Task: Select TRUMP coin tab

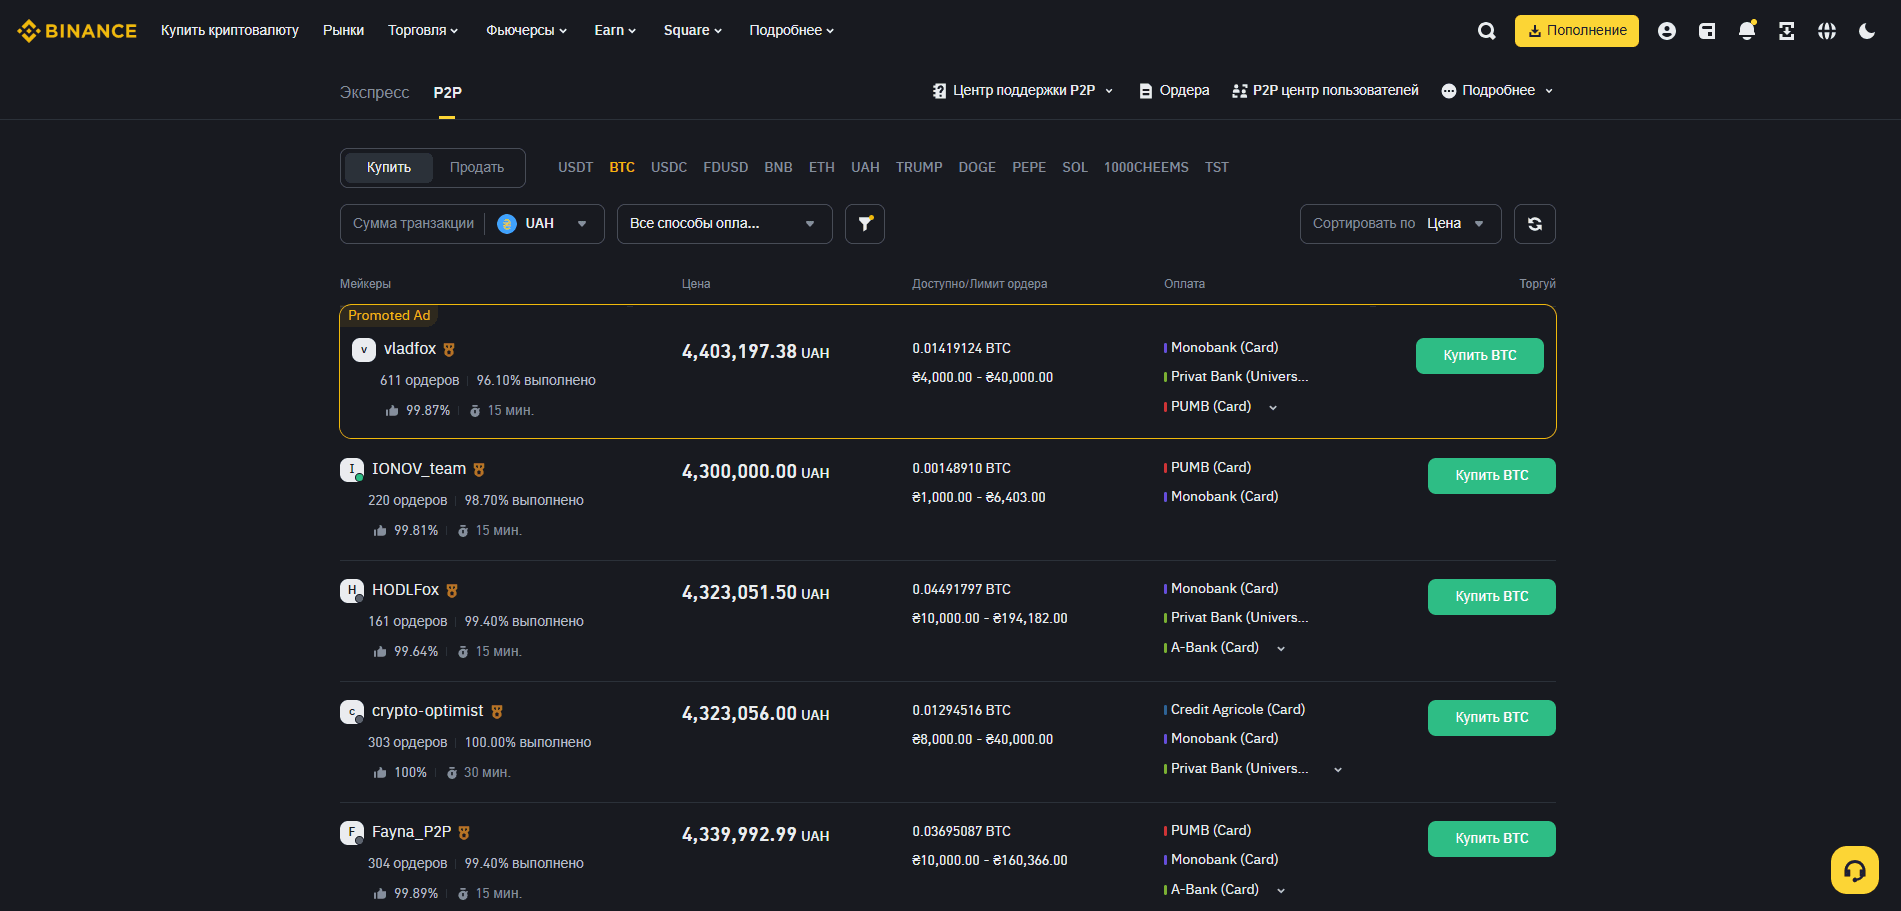Action: click(919, 168)
